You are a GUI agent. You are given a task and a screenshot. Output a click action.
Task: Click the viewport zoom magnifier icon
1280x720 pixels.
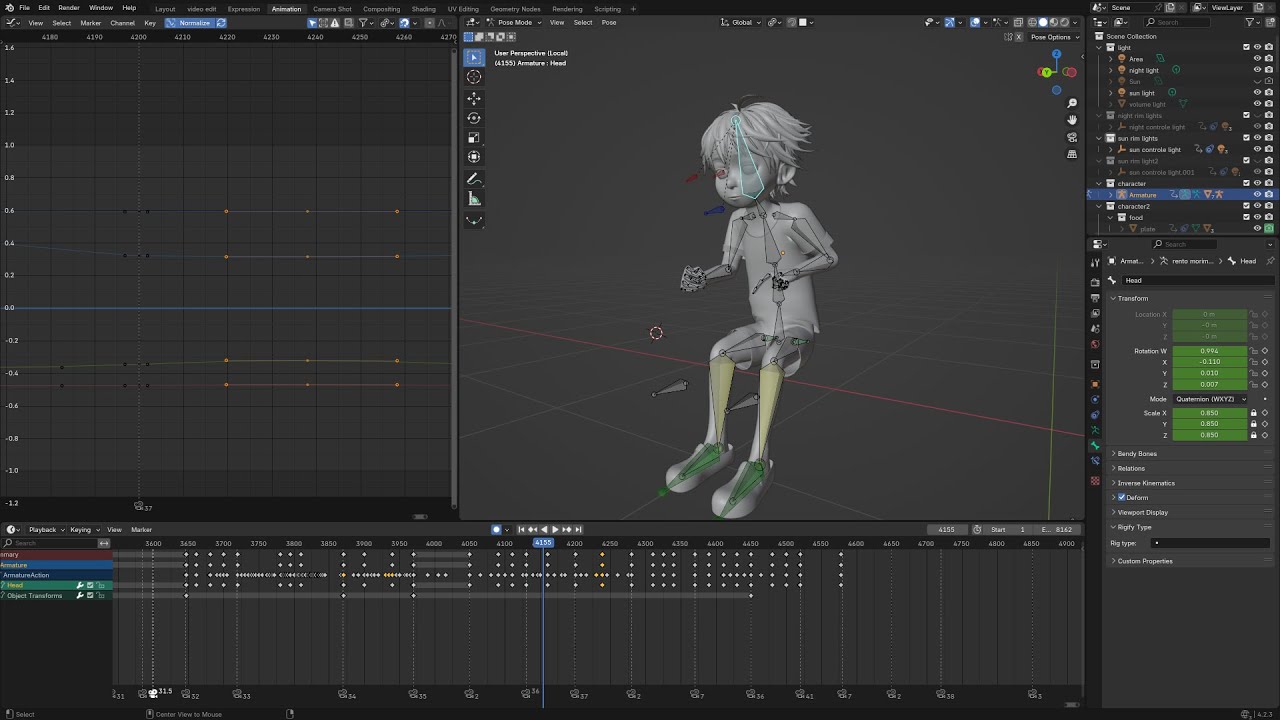[x=1072, y=103]
